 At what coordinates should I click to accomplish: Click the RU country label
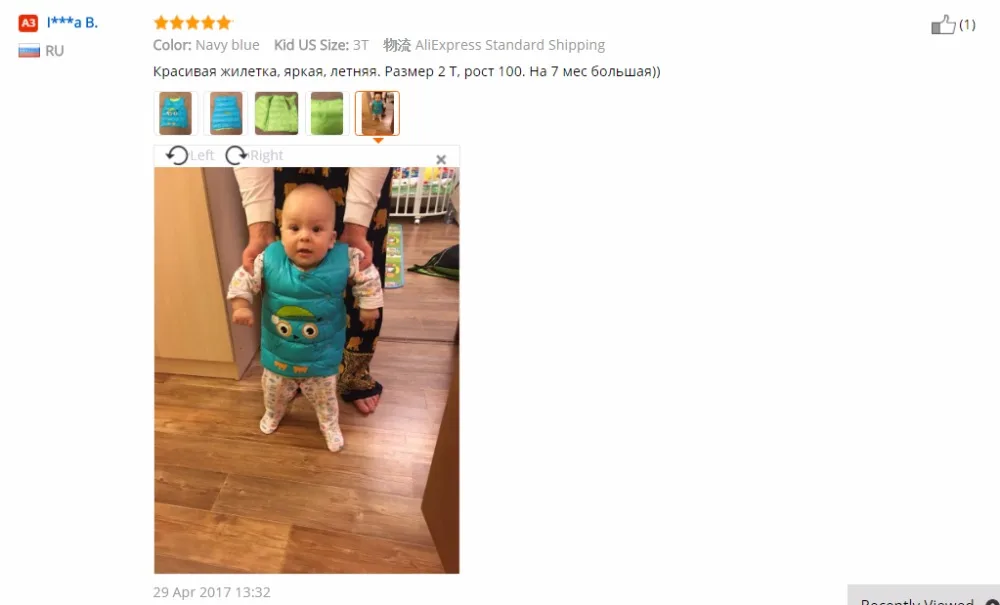pyautogui.click(x=55, y=51)
